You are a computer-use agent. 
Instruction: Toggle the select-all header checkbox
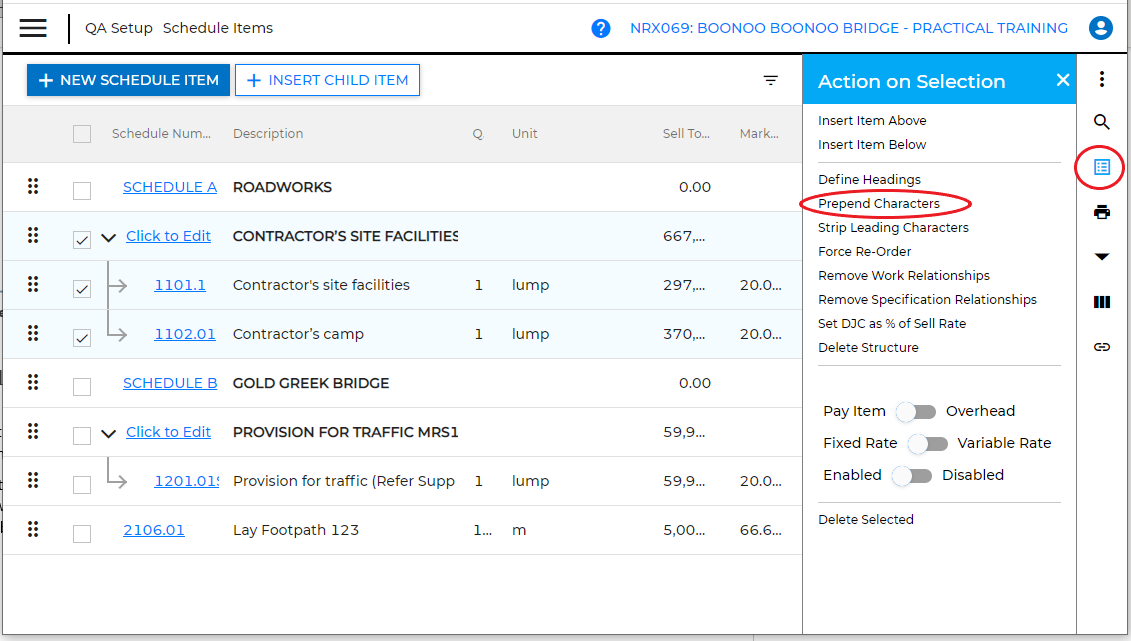[x=82, y=134]
